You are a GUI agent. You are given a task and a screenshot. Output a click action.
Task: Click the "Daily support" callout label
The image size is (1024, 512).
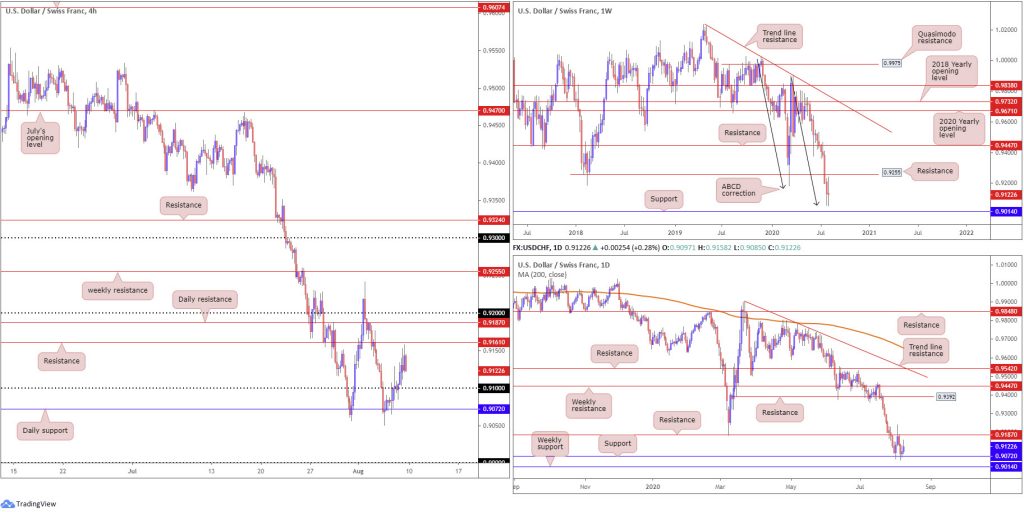click(47, 429)
